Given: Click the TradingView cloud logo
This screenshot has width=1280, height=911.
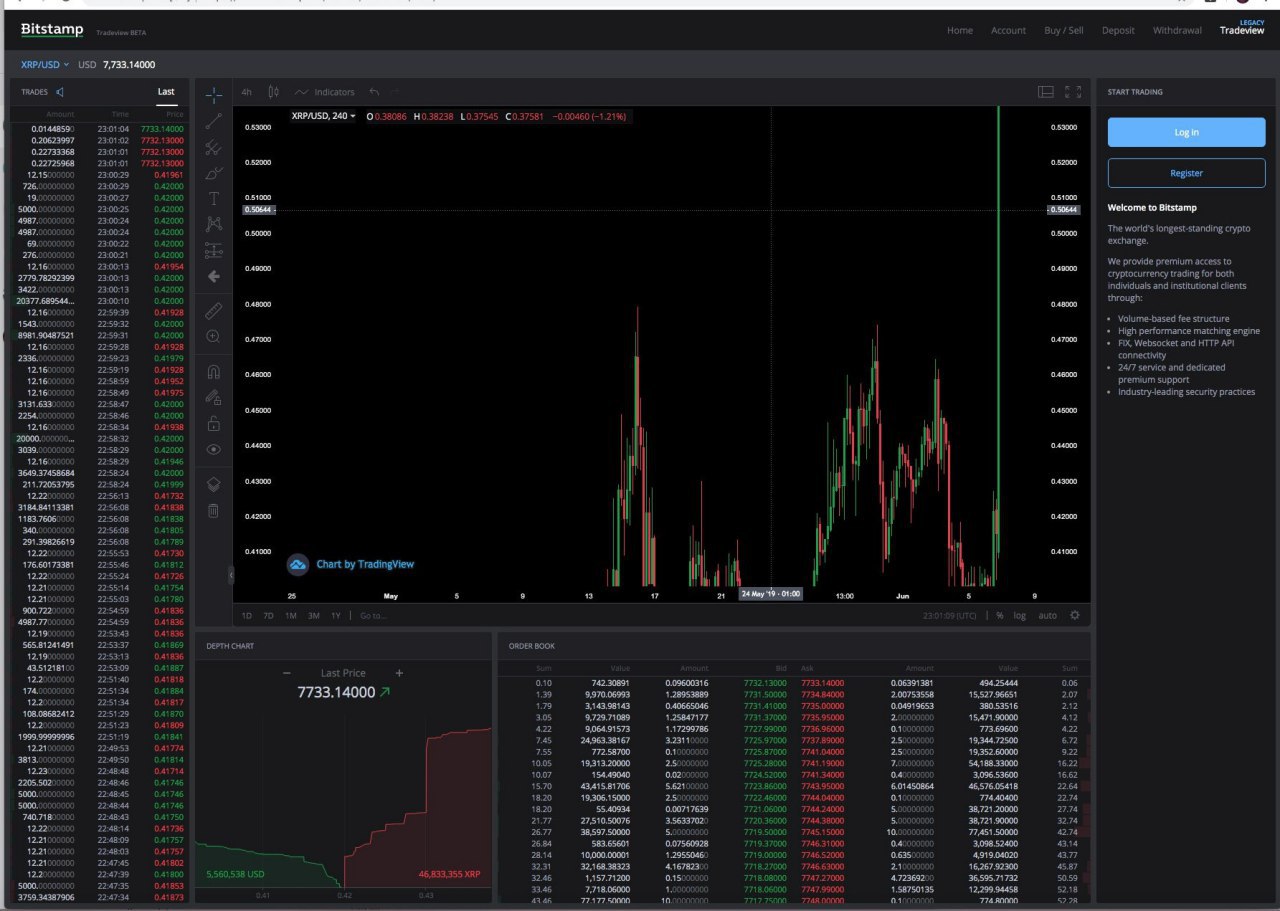Looking at the screenshot, I should click(297, 565).
